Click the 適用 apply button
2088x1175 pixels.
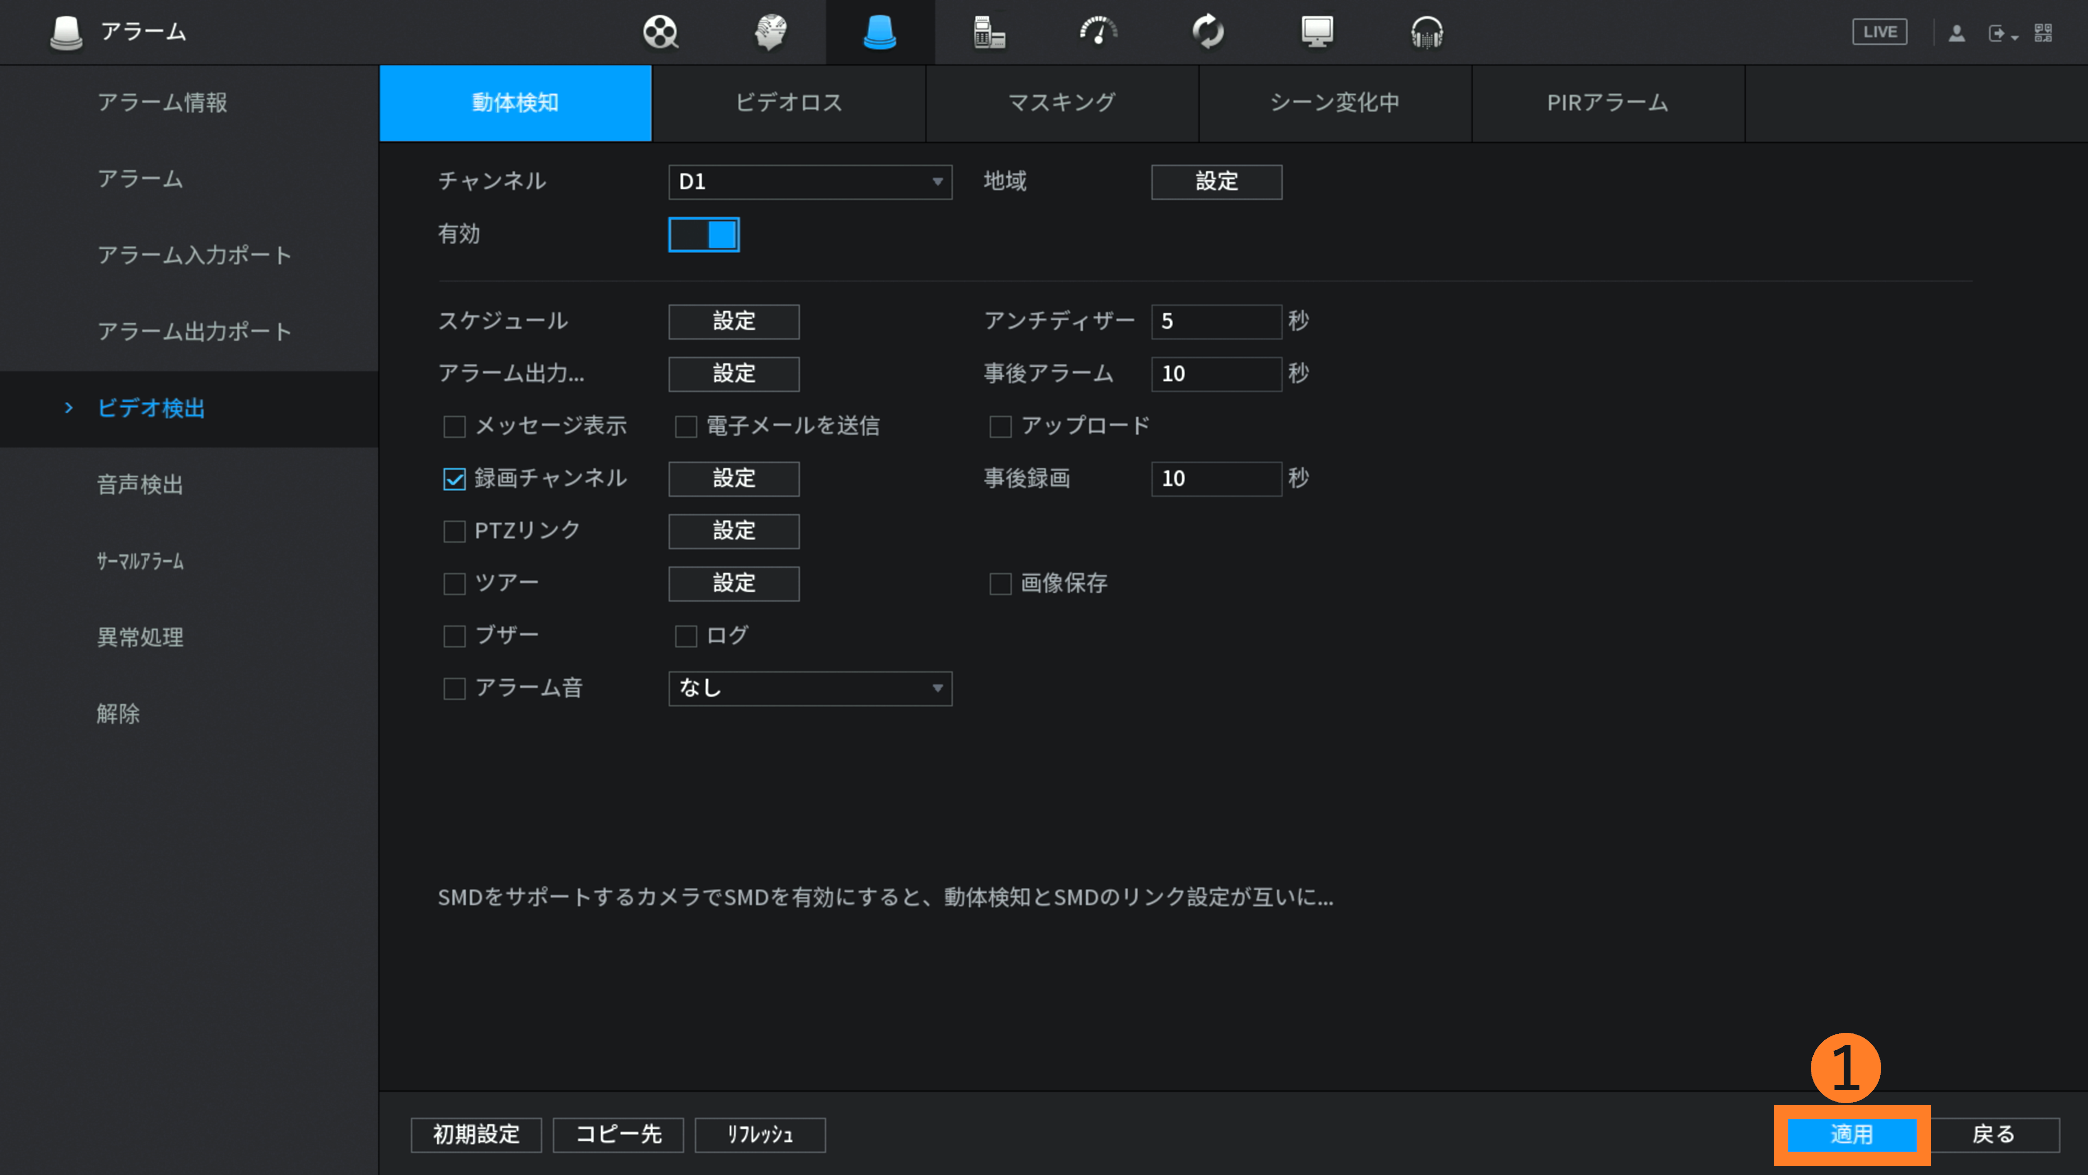pyautogui.click(x=1851, y=1134)
